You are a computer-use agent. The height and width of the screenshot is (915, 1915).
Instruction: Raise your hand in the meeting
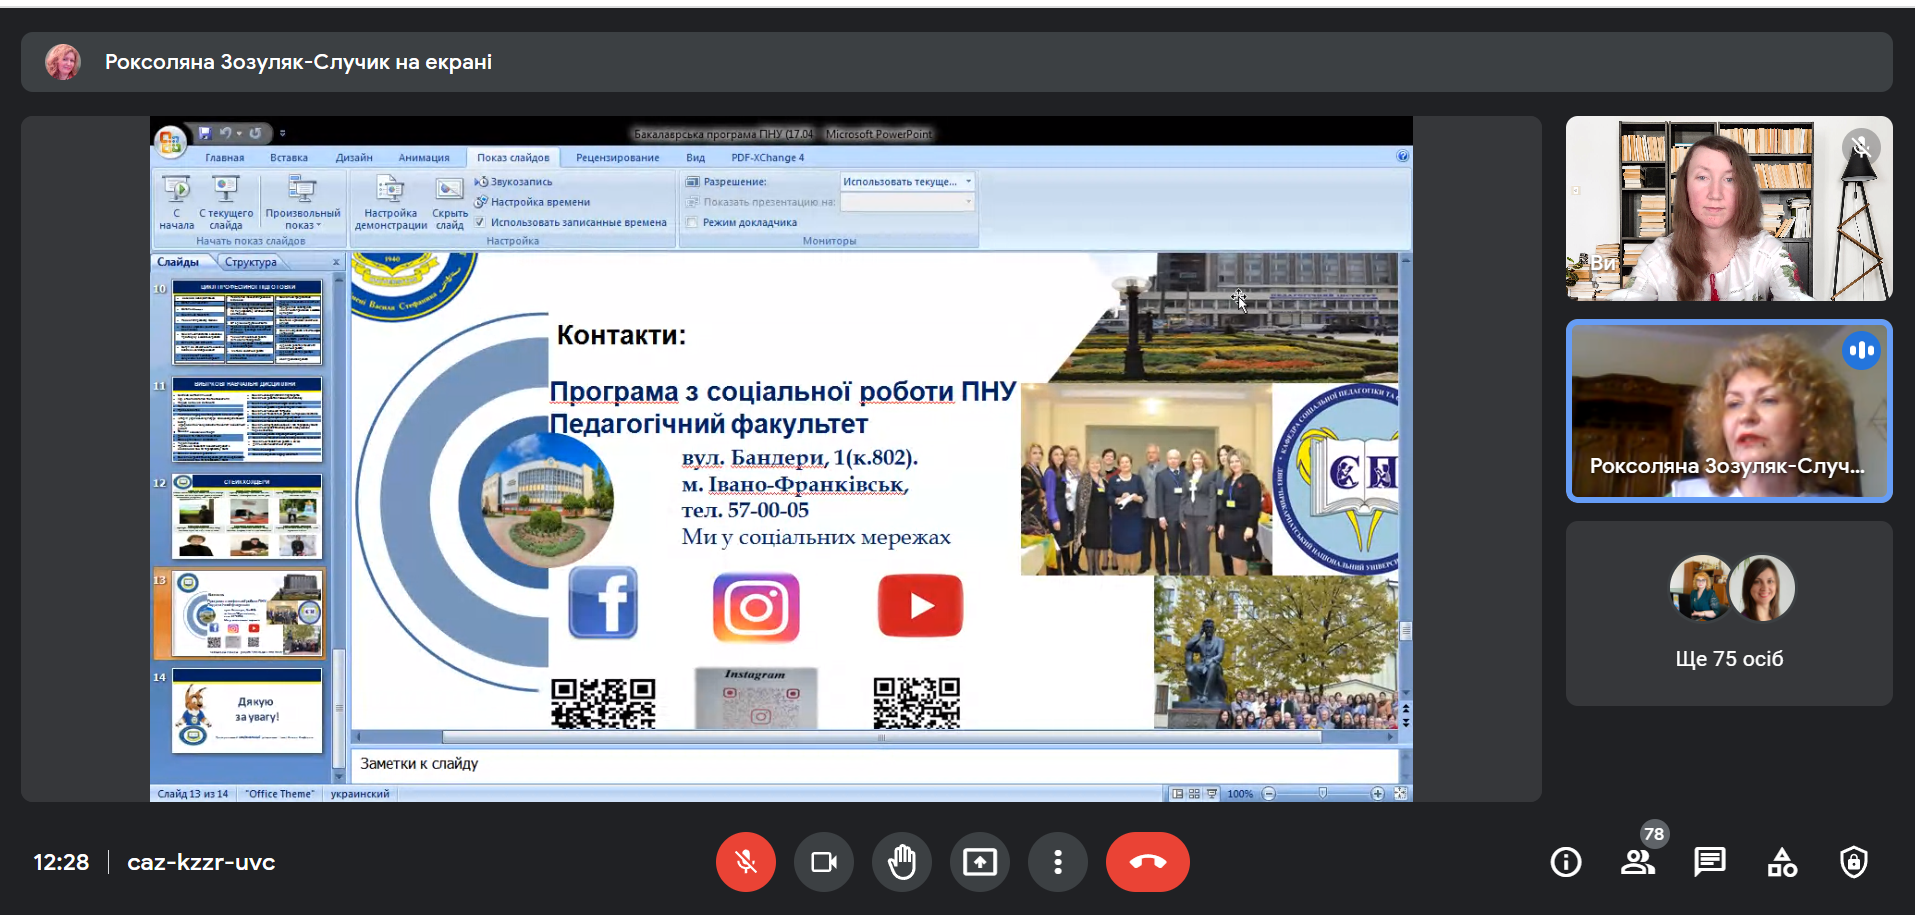coord(901,862)
